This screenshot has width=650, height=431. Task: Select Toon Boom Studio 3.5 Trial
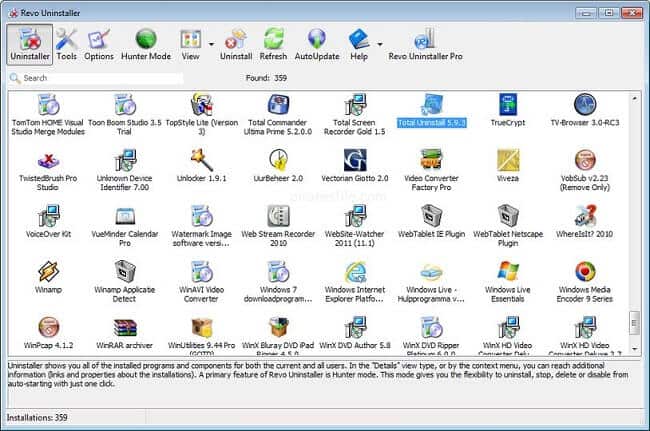click(124, 115)
